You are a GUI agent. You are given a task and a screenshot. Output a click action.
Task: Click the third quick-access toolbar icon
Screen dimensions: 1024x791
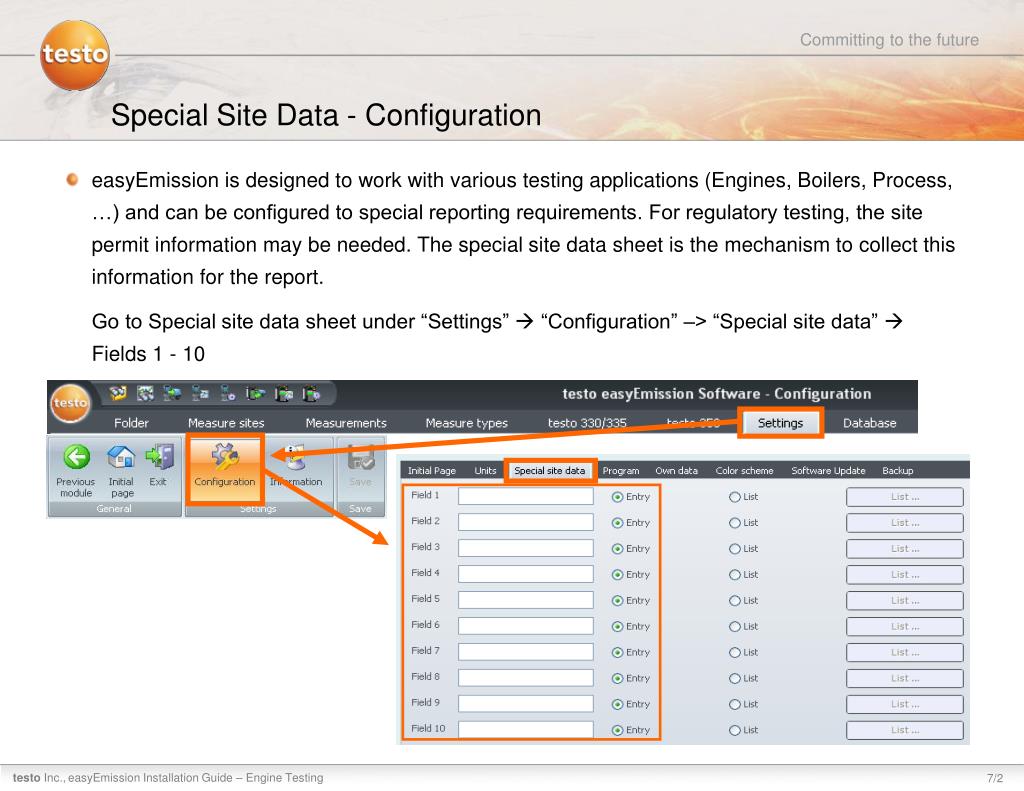pos(172,393)
